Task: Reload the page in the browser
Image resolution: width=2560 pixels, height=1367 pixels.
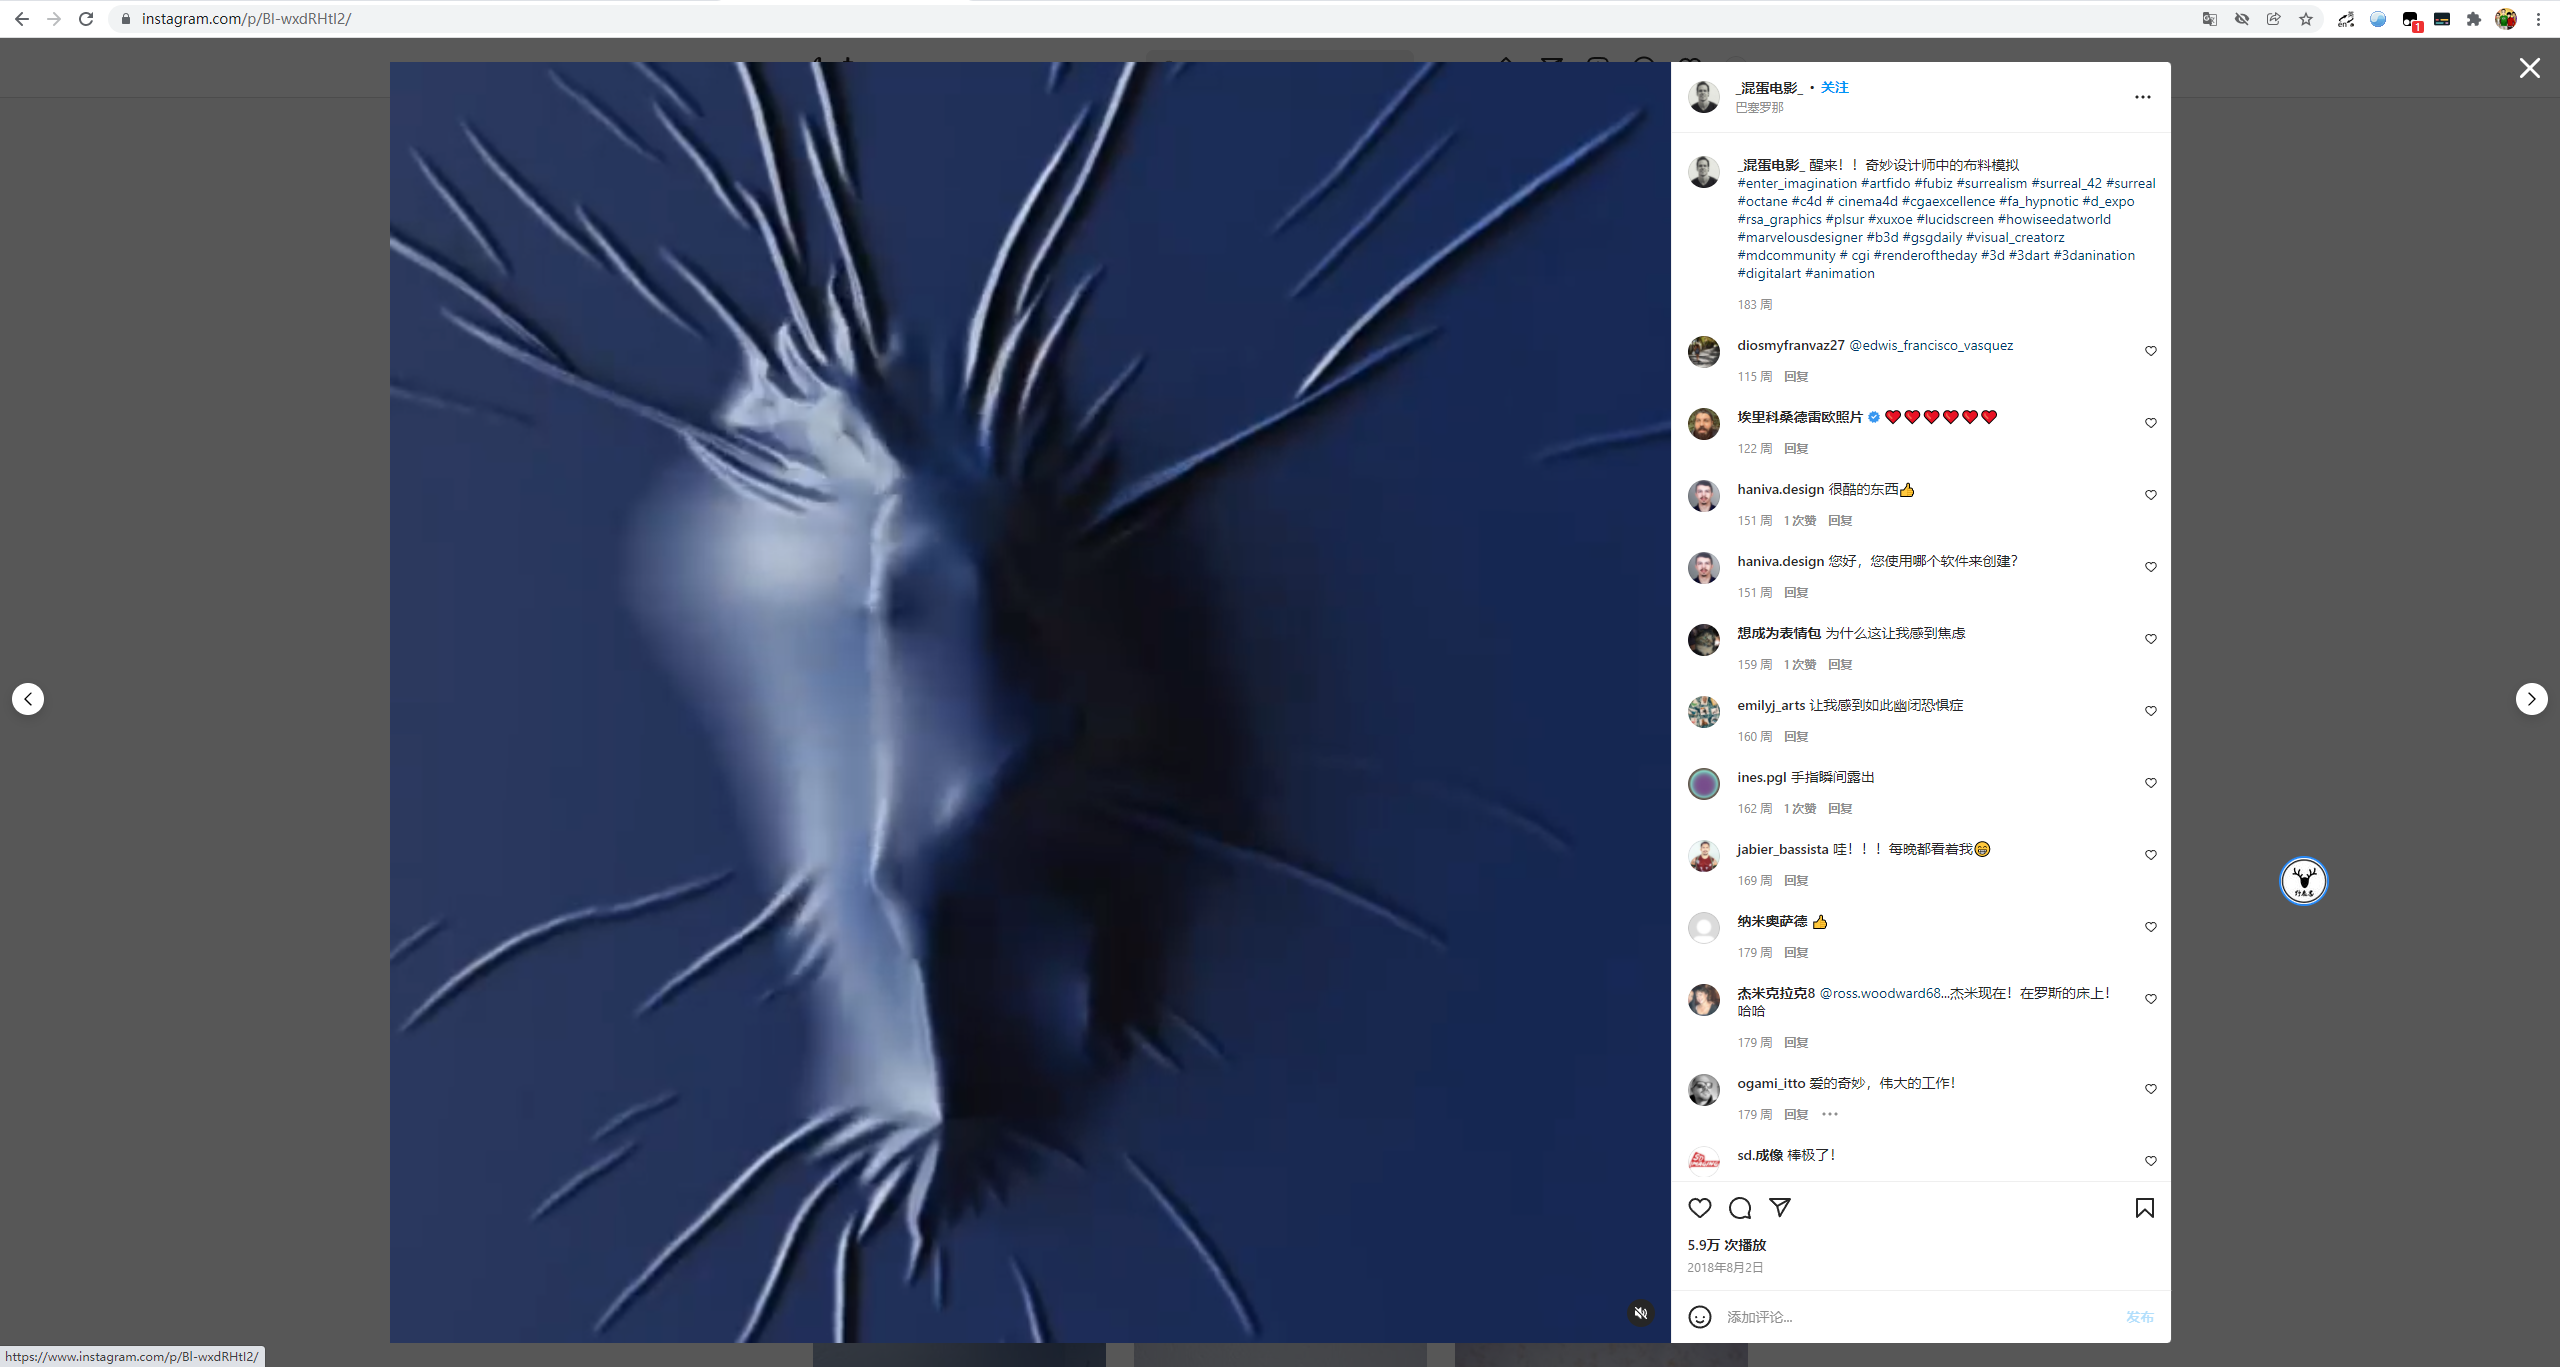Action: point(86,19)
